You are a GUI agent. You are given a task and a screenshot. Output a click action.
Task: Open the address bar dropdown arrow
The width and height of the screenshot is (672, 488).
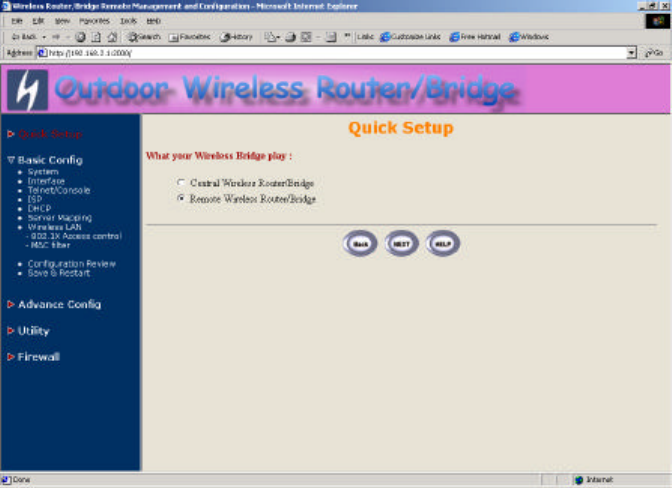[631, 53]
